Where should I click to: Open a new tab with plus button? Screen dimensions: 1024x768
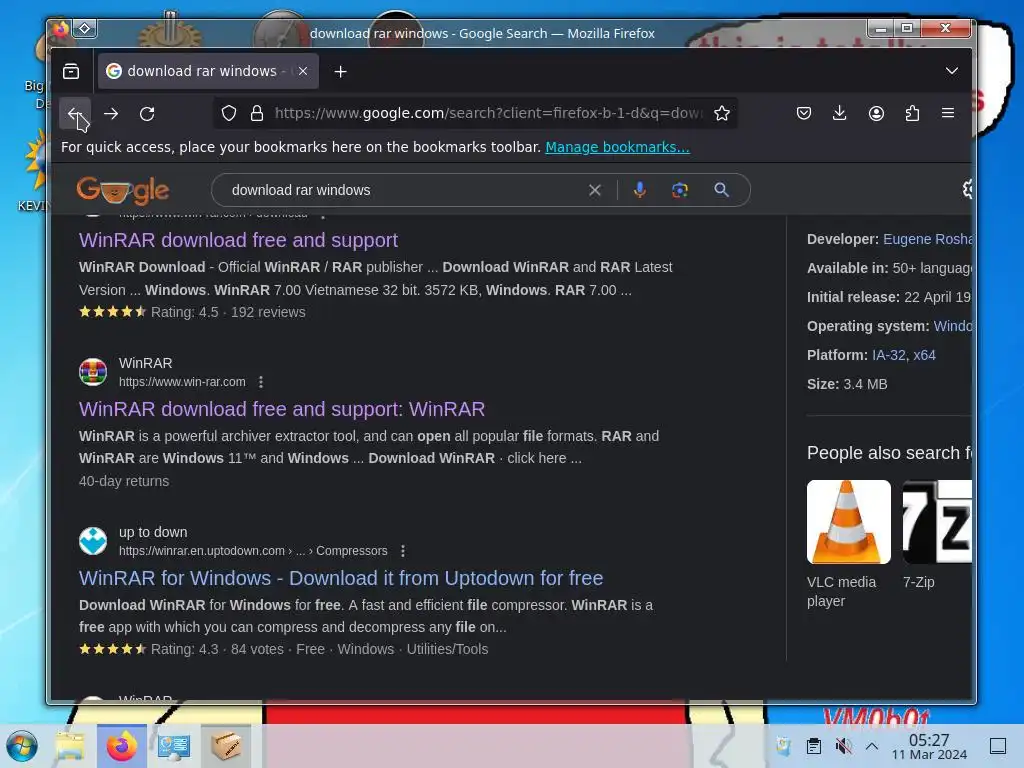pos(340,71)
